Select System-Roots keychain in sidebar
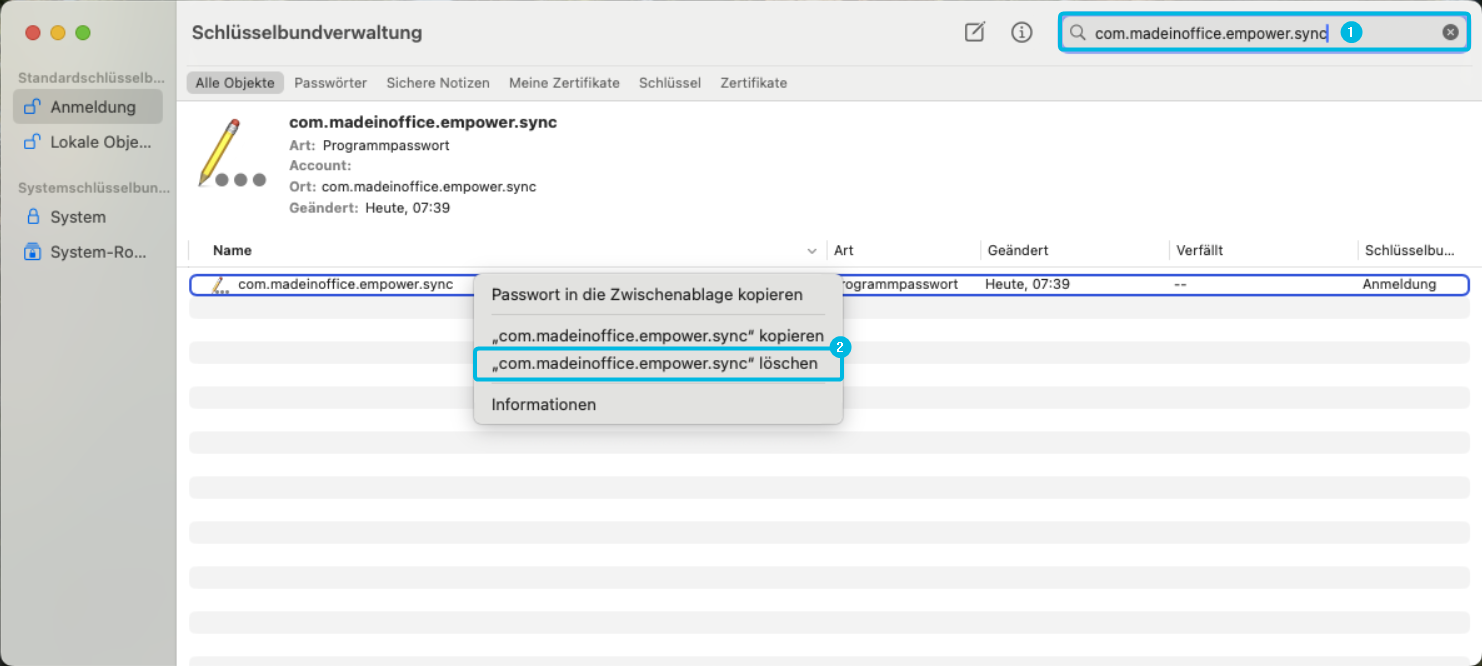Screen dimensions: 1482x666 point(88,252)
